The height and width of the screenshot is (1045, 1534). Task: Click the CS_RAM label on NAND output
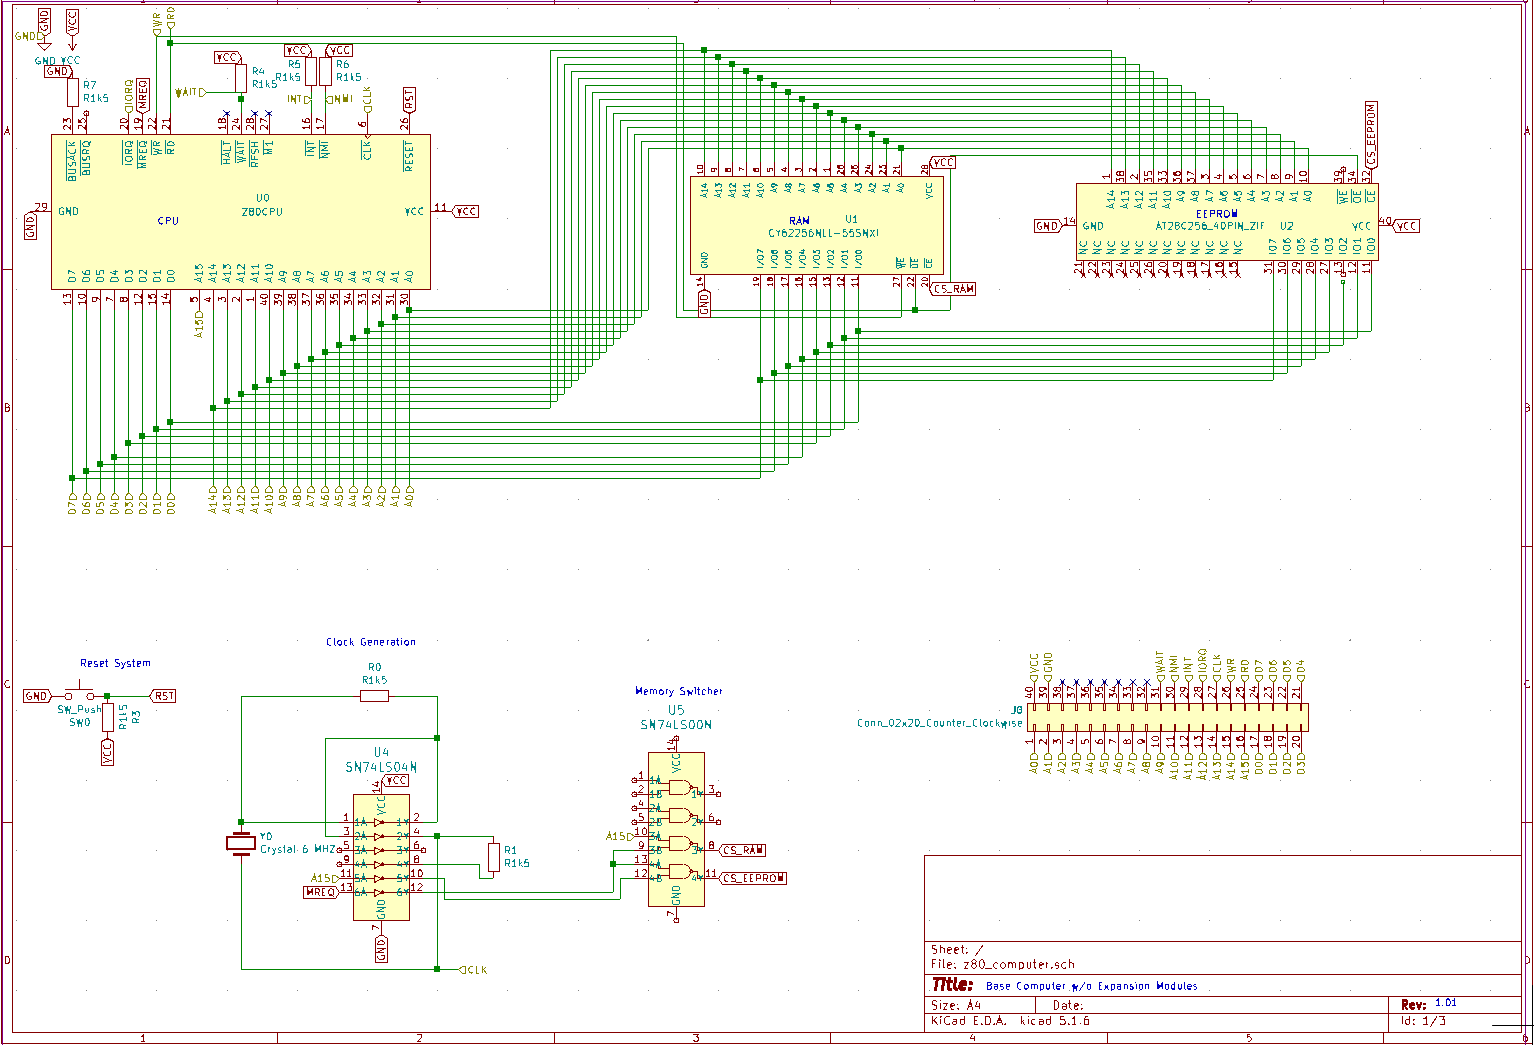tap(743, 850)
